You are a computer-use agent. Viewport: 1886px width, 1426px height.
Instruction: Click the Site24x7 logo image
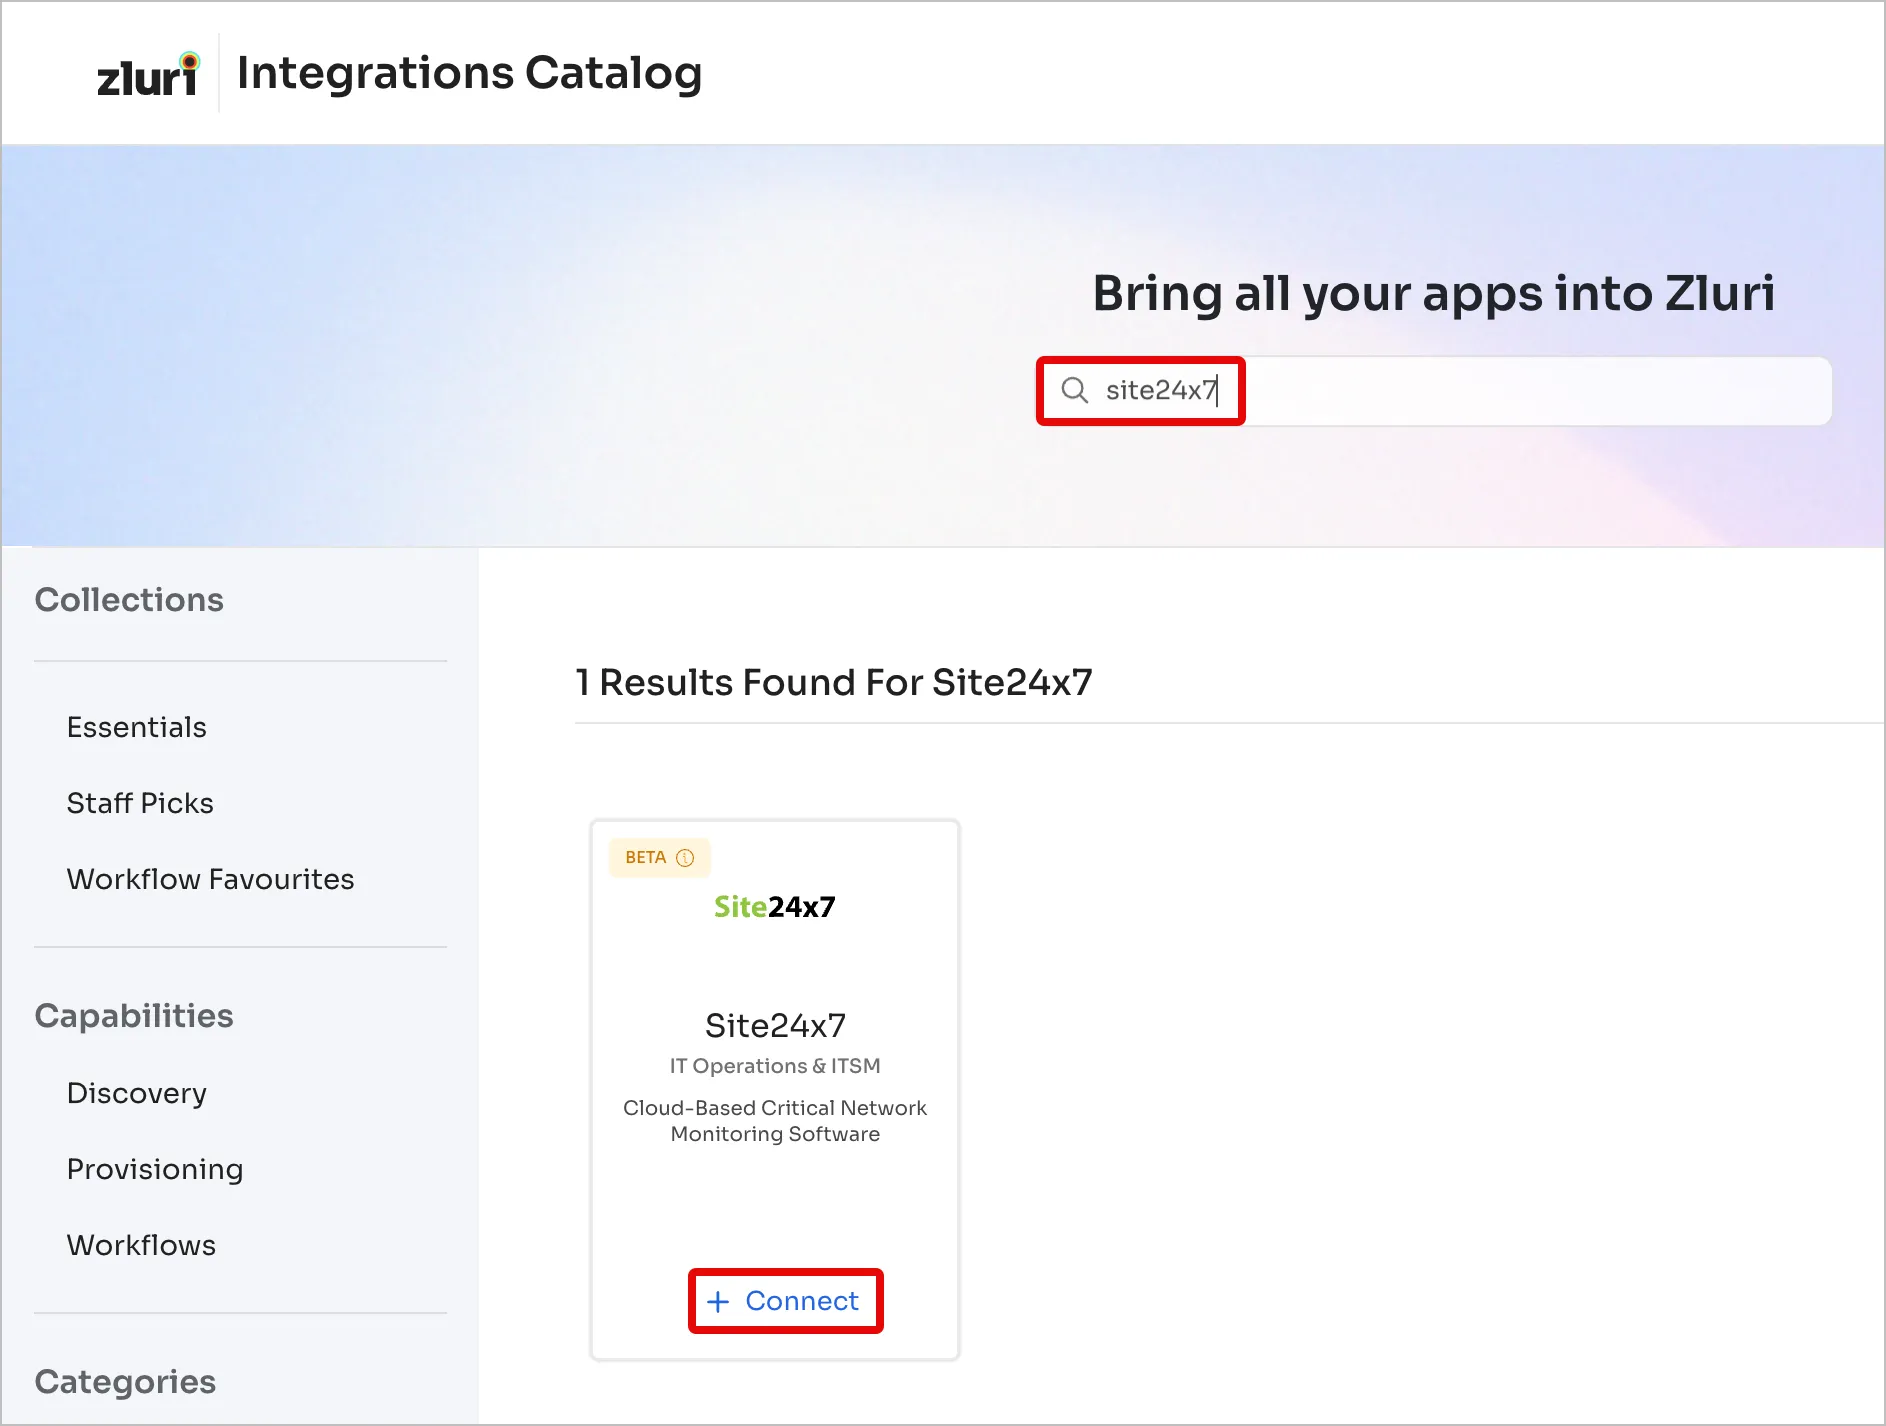click(x=774, y=907)
